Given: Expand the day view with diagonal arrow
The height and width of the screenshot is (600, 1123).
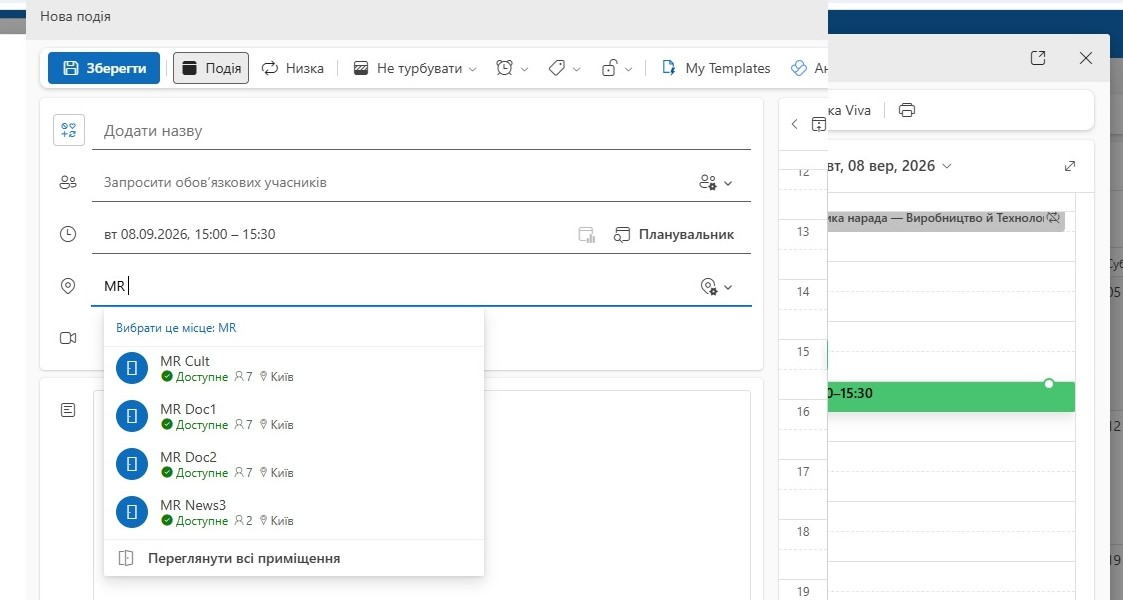Looking at the screenshot, I should [1070, 166].
